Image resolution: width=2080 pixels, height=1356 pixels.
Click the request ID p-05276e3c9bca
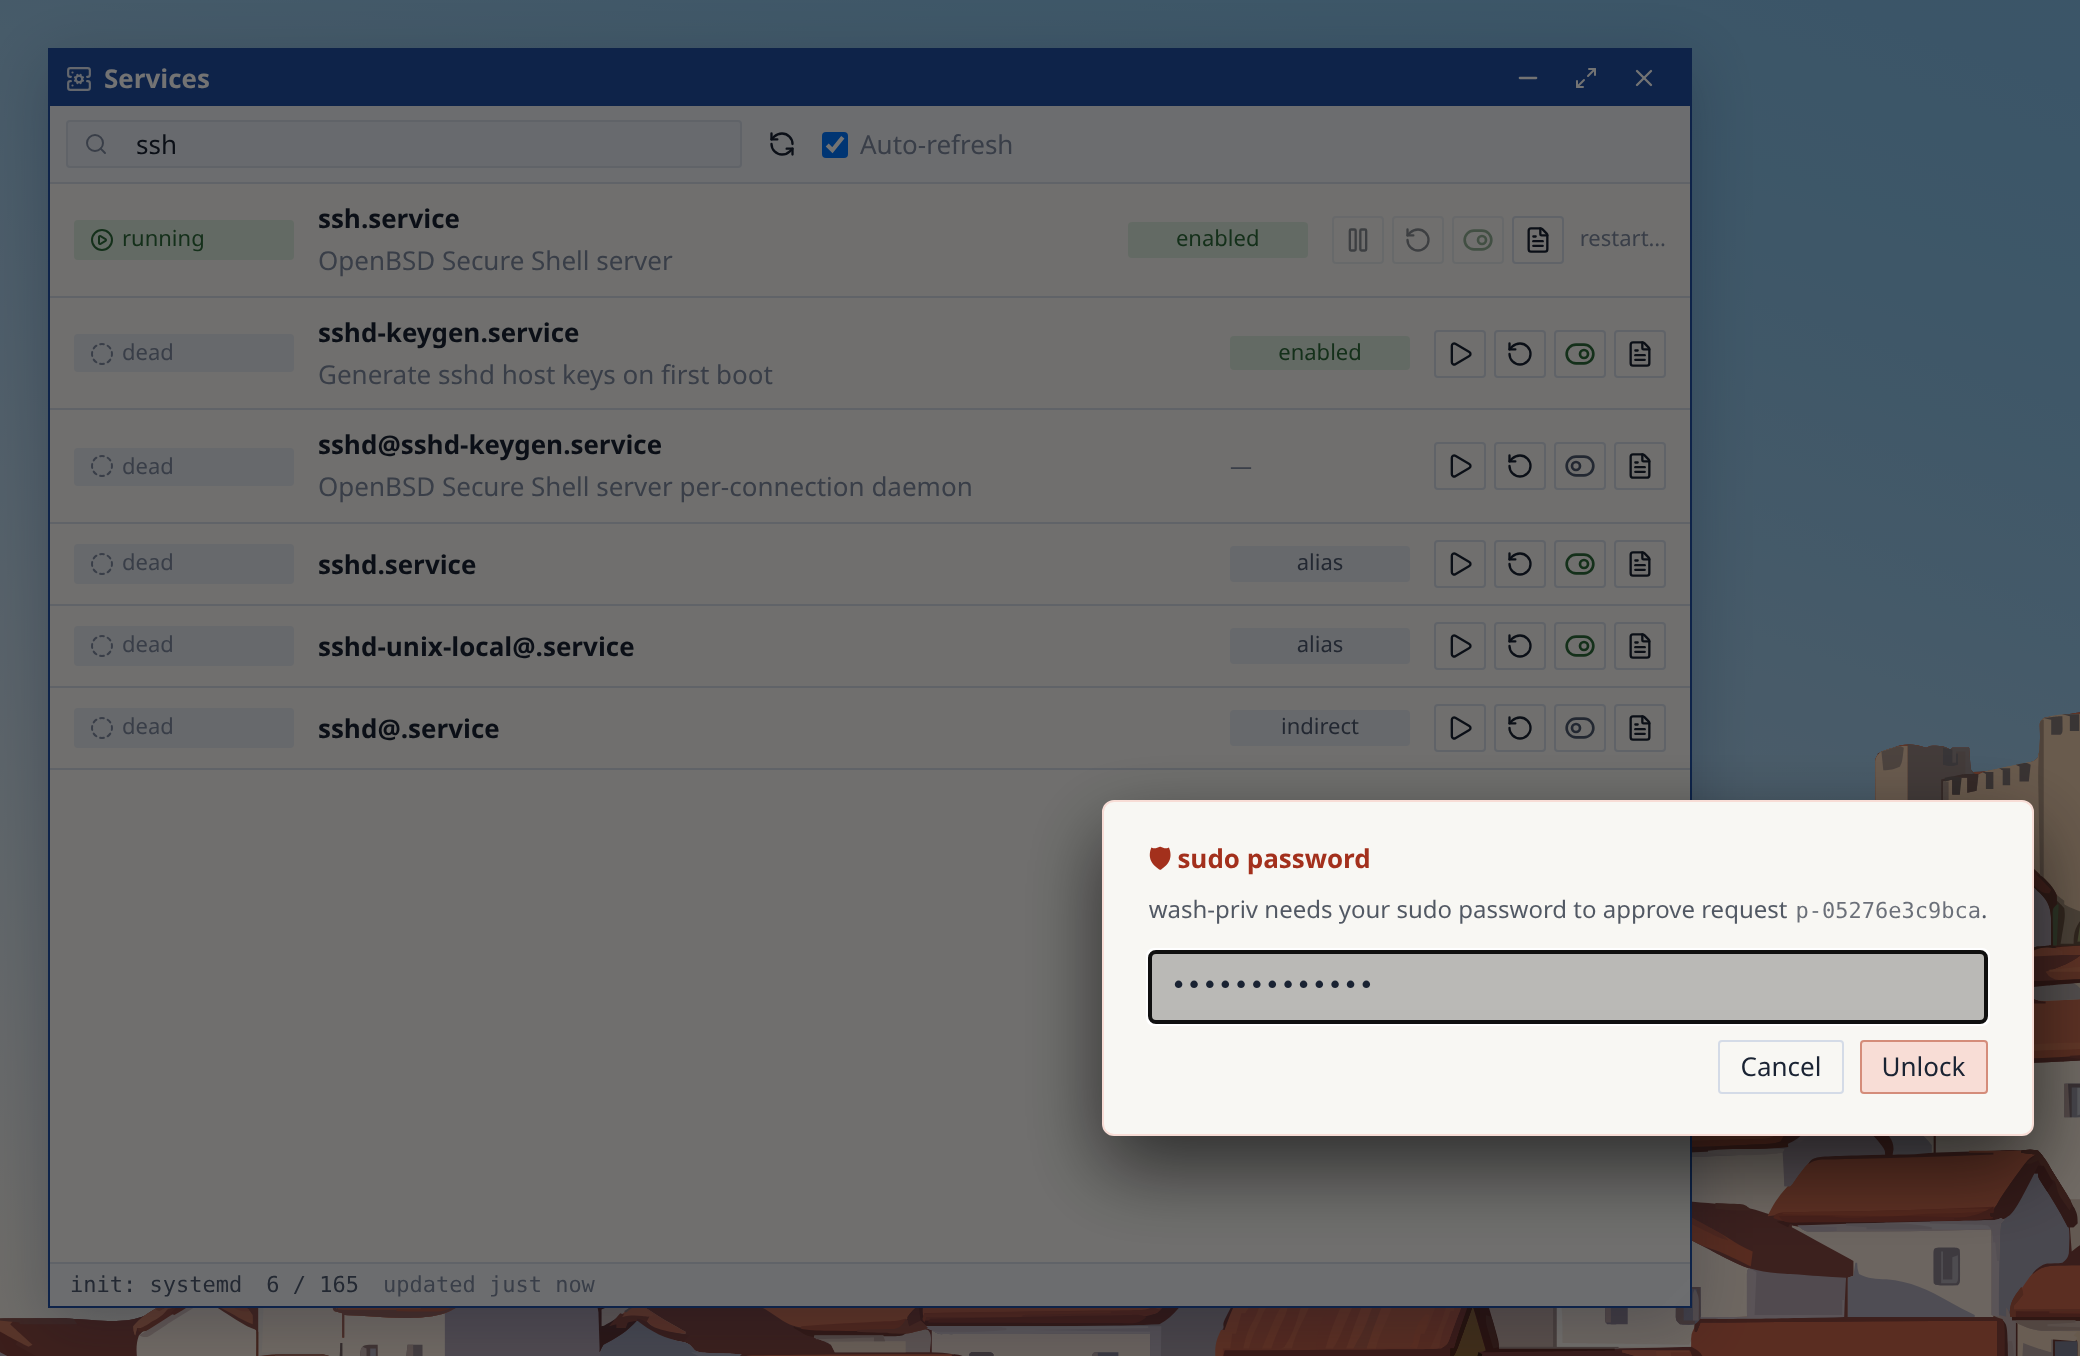pyautogui.click(x=1888, y=911)
